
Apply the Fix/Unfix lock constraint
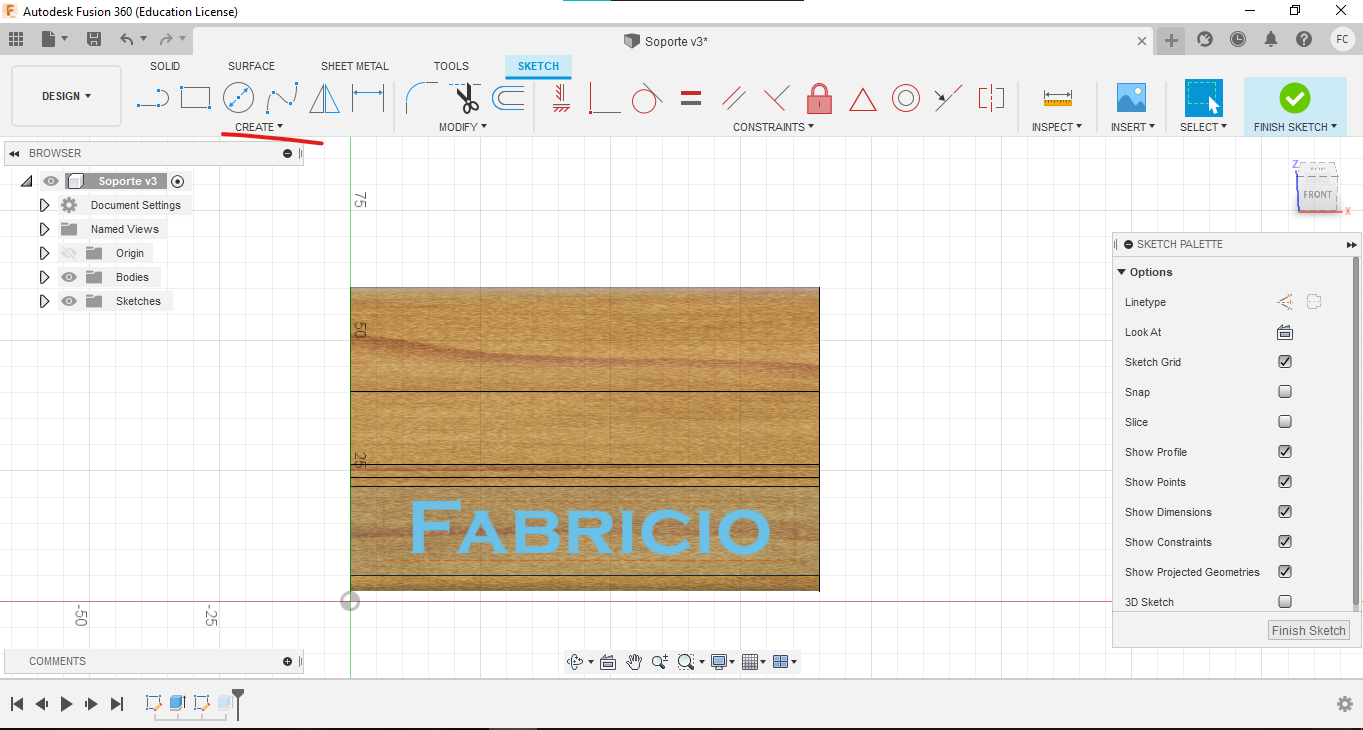(820, 98)
